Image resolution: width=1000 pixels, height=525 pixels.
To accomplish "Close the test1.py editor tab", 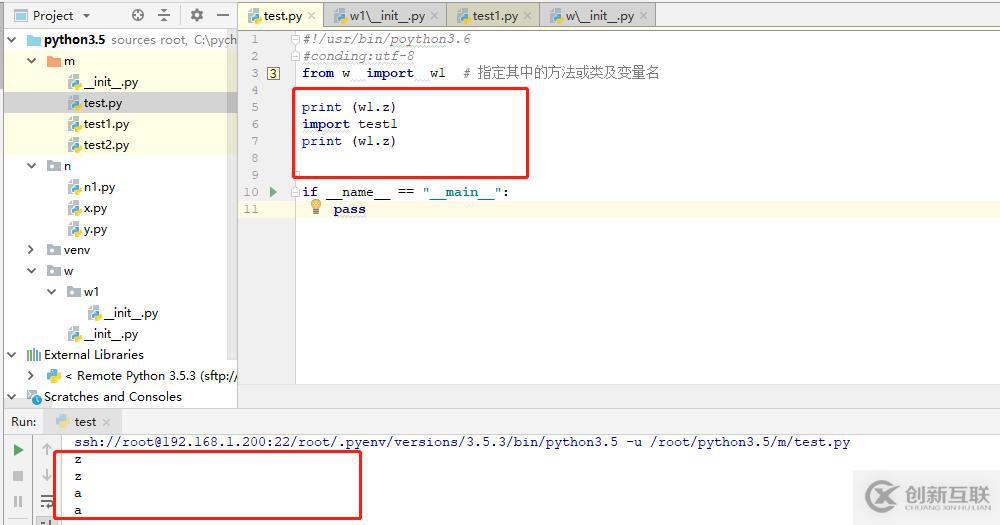I will tap(527, 16).
